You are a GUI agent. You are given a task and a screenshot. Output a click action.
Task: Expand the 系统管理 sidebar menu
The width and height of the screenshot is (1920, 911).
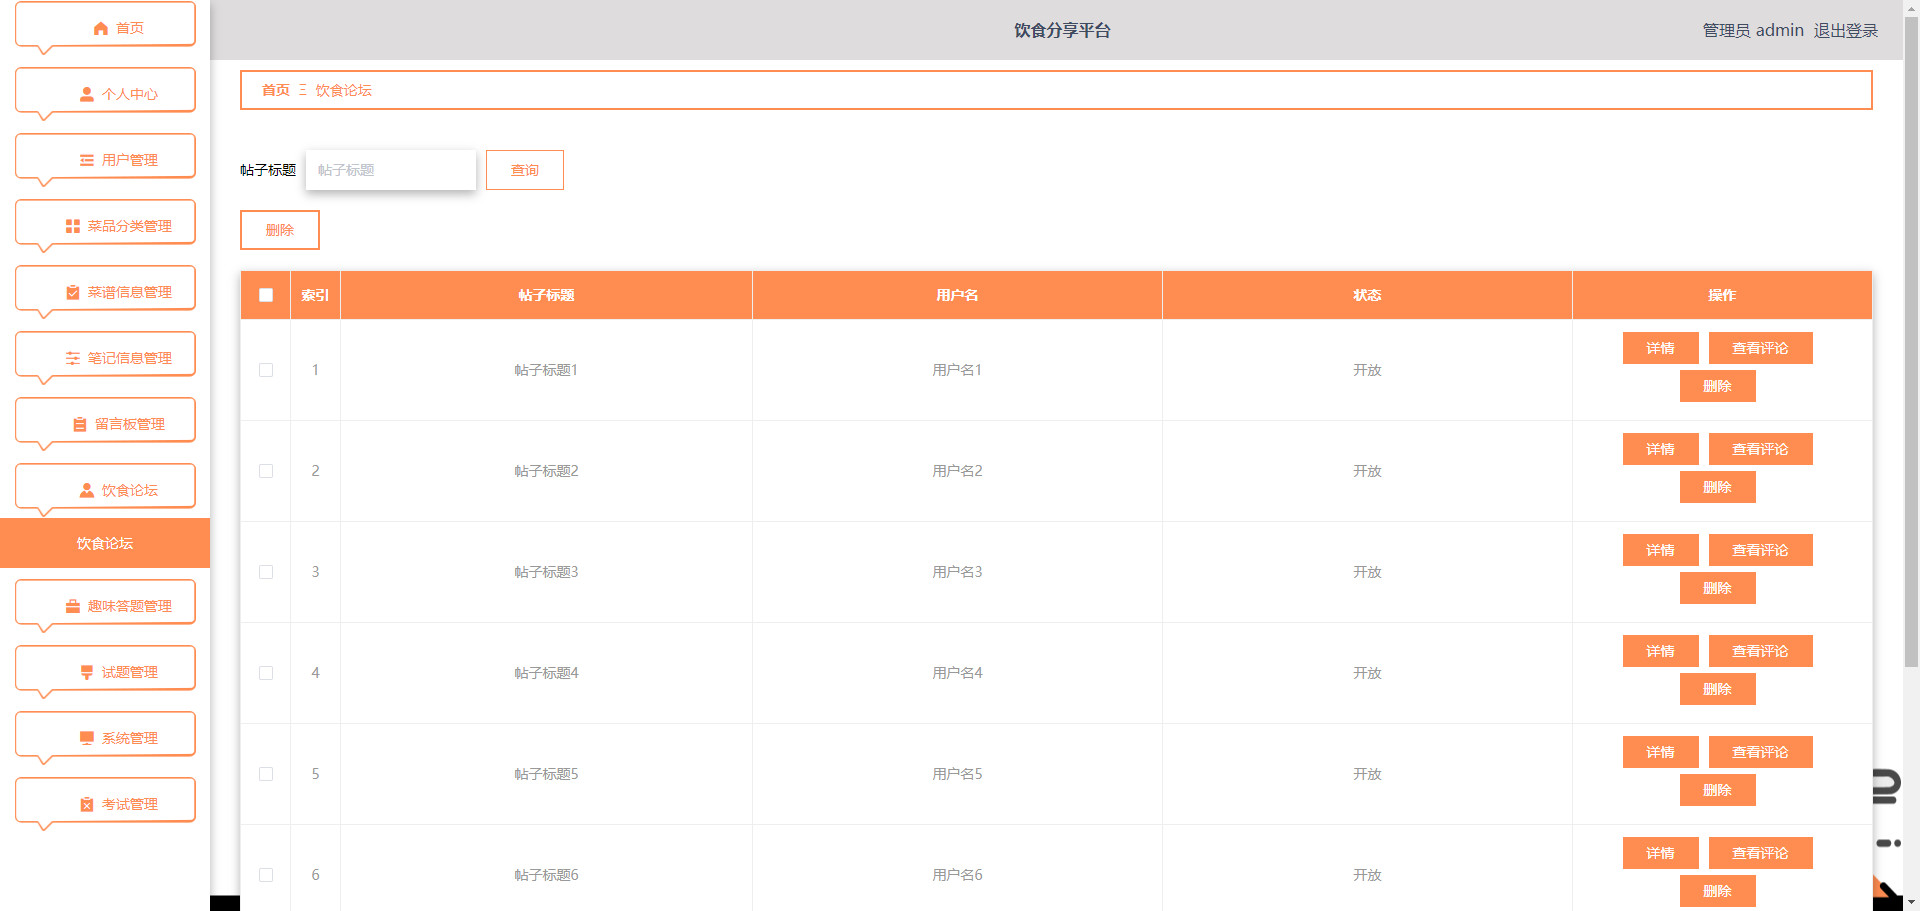105,738
